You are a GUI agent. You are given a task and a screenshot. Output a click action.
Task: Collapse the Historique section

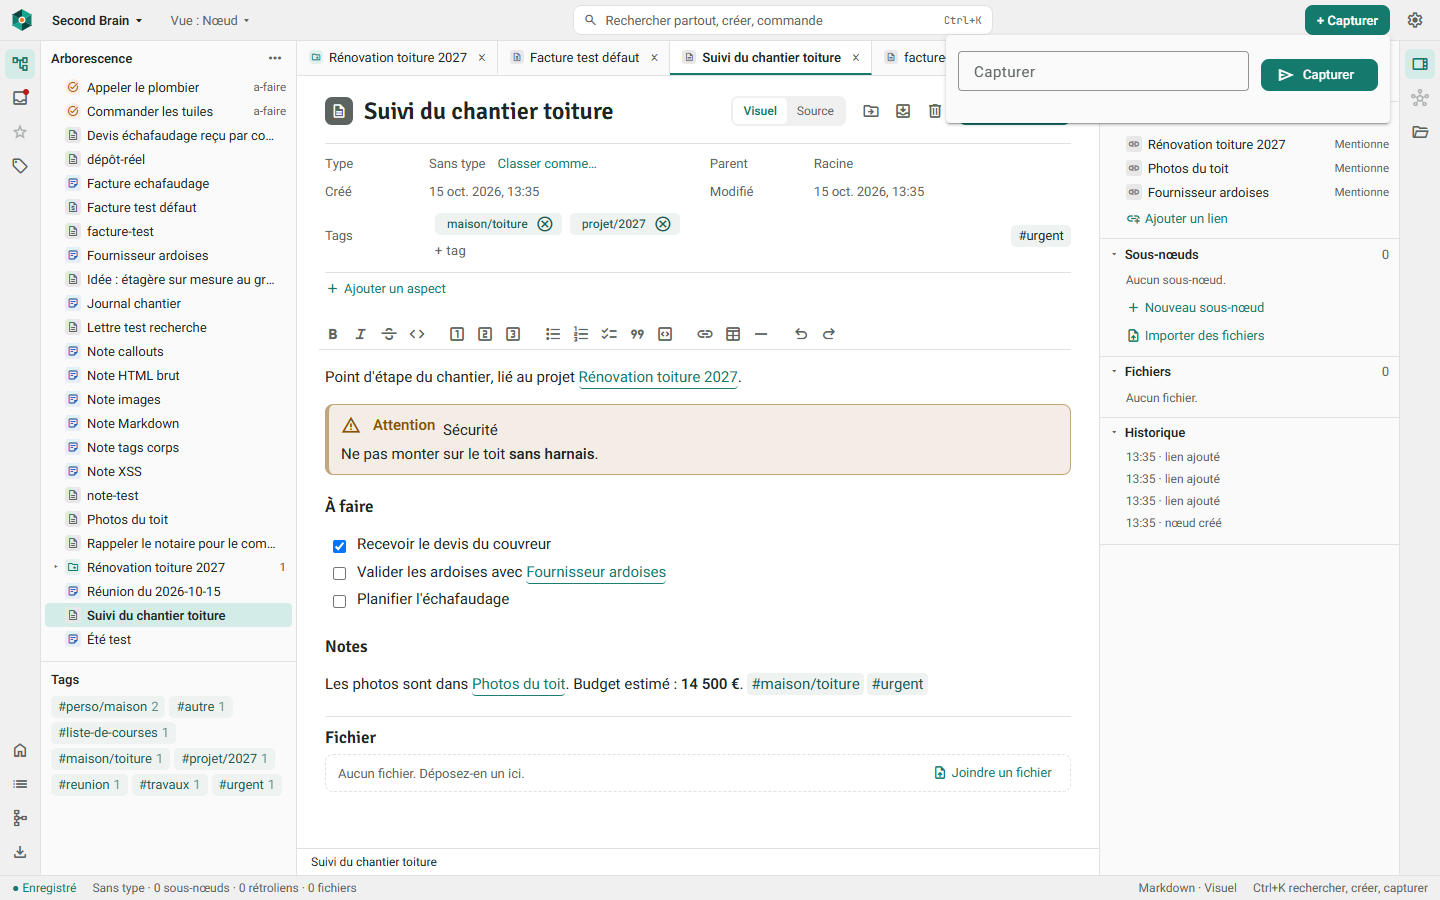pyautogui.click(x=1114, y=433)
